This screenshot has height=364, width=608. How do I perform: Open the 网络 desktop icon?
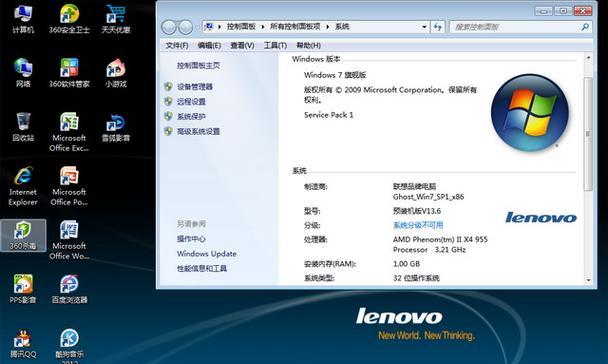pyautogui.click(x=23, y=72)
